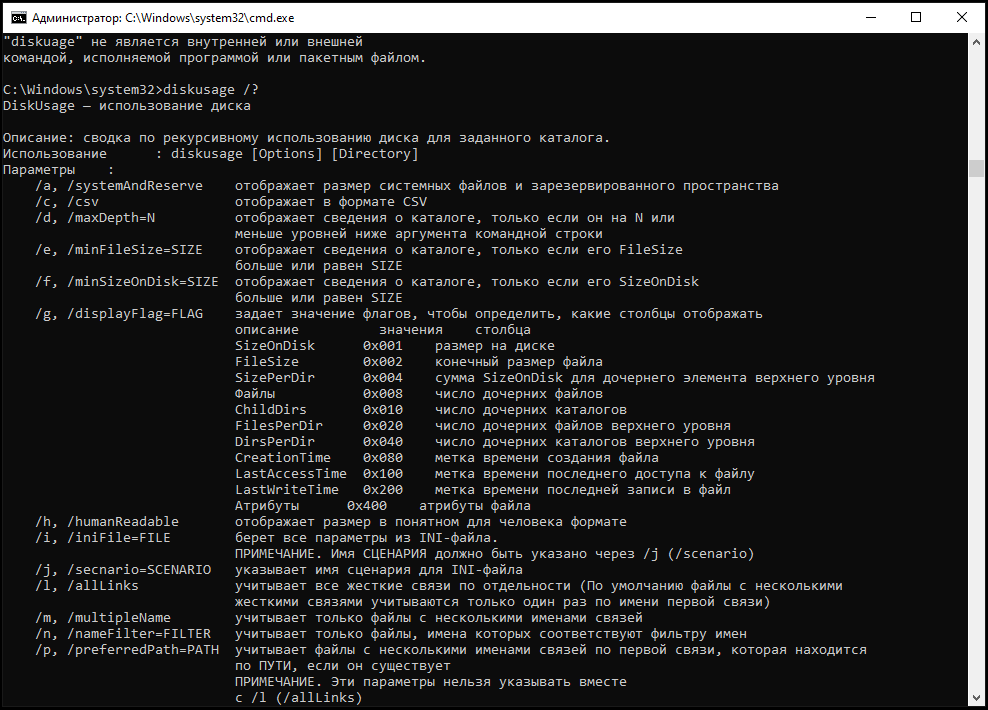
Task: Click the FilesPerDir flag name
Action: [279, 425]
